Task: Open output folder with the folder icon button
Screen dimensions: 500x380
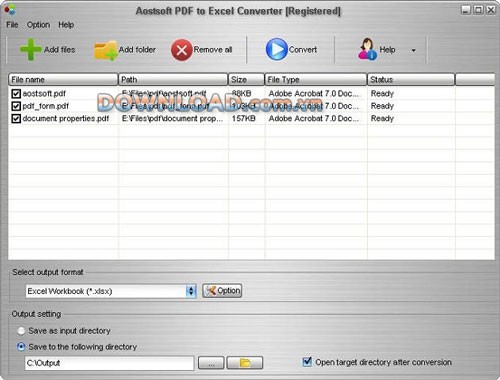Action: click(x=245, y=363)
